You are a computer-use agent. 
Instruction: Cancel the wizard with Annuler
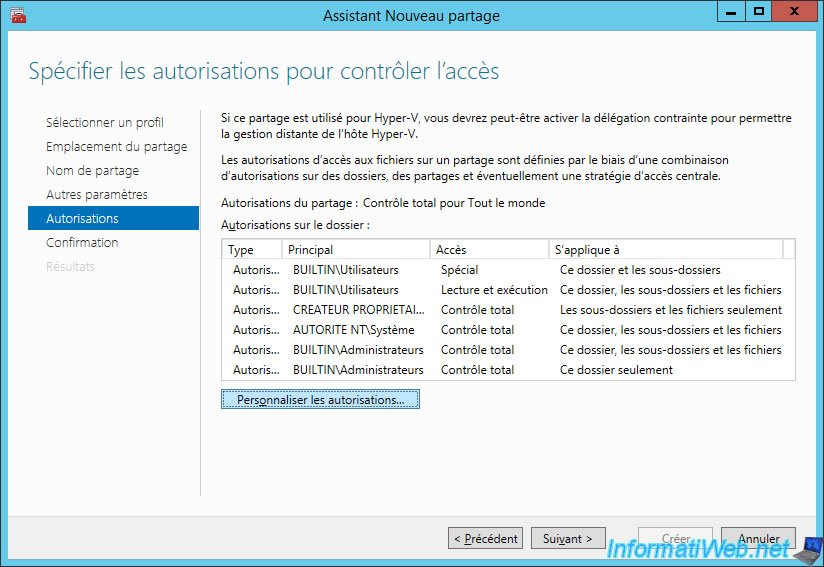point(758,538)
